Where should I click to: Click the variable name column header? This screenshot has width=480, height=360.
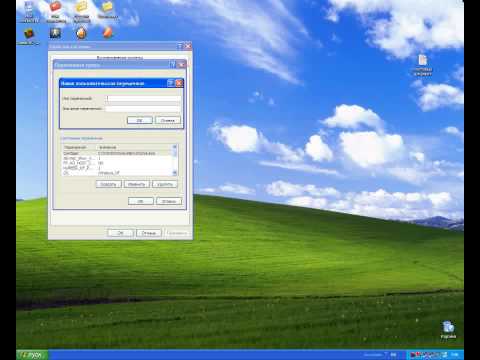click(x=80, y=147)
